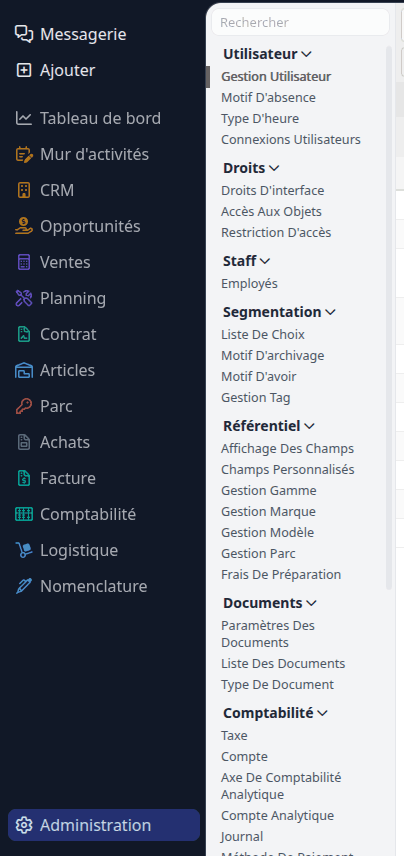Open the Parc key icon
Image resolution: width=404 pixels, height=856 pixels.
[23, 407]
